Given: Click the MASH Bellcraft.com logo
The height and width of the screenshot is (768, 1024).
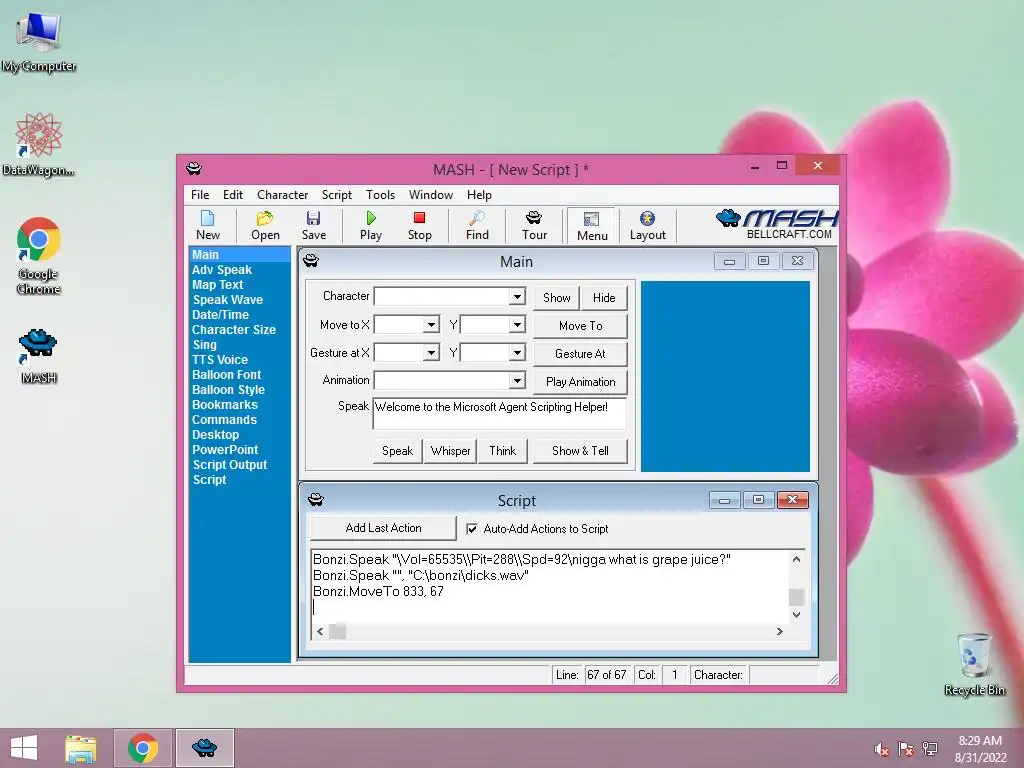Looking at the screenshot, I should [x=776, y=224].
